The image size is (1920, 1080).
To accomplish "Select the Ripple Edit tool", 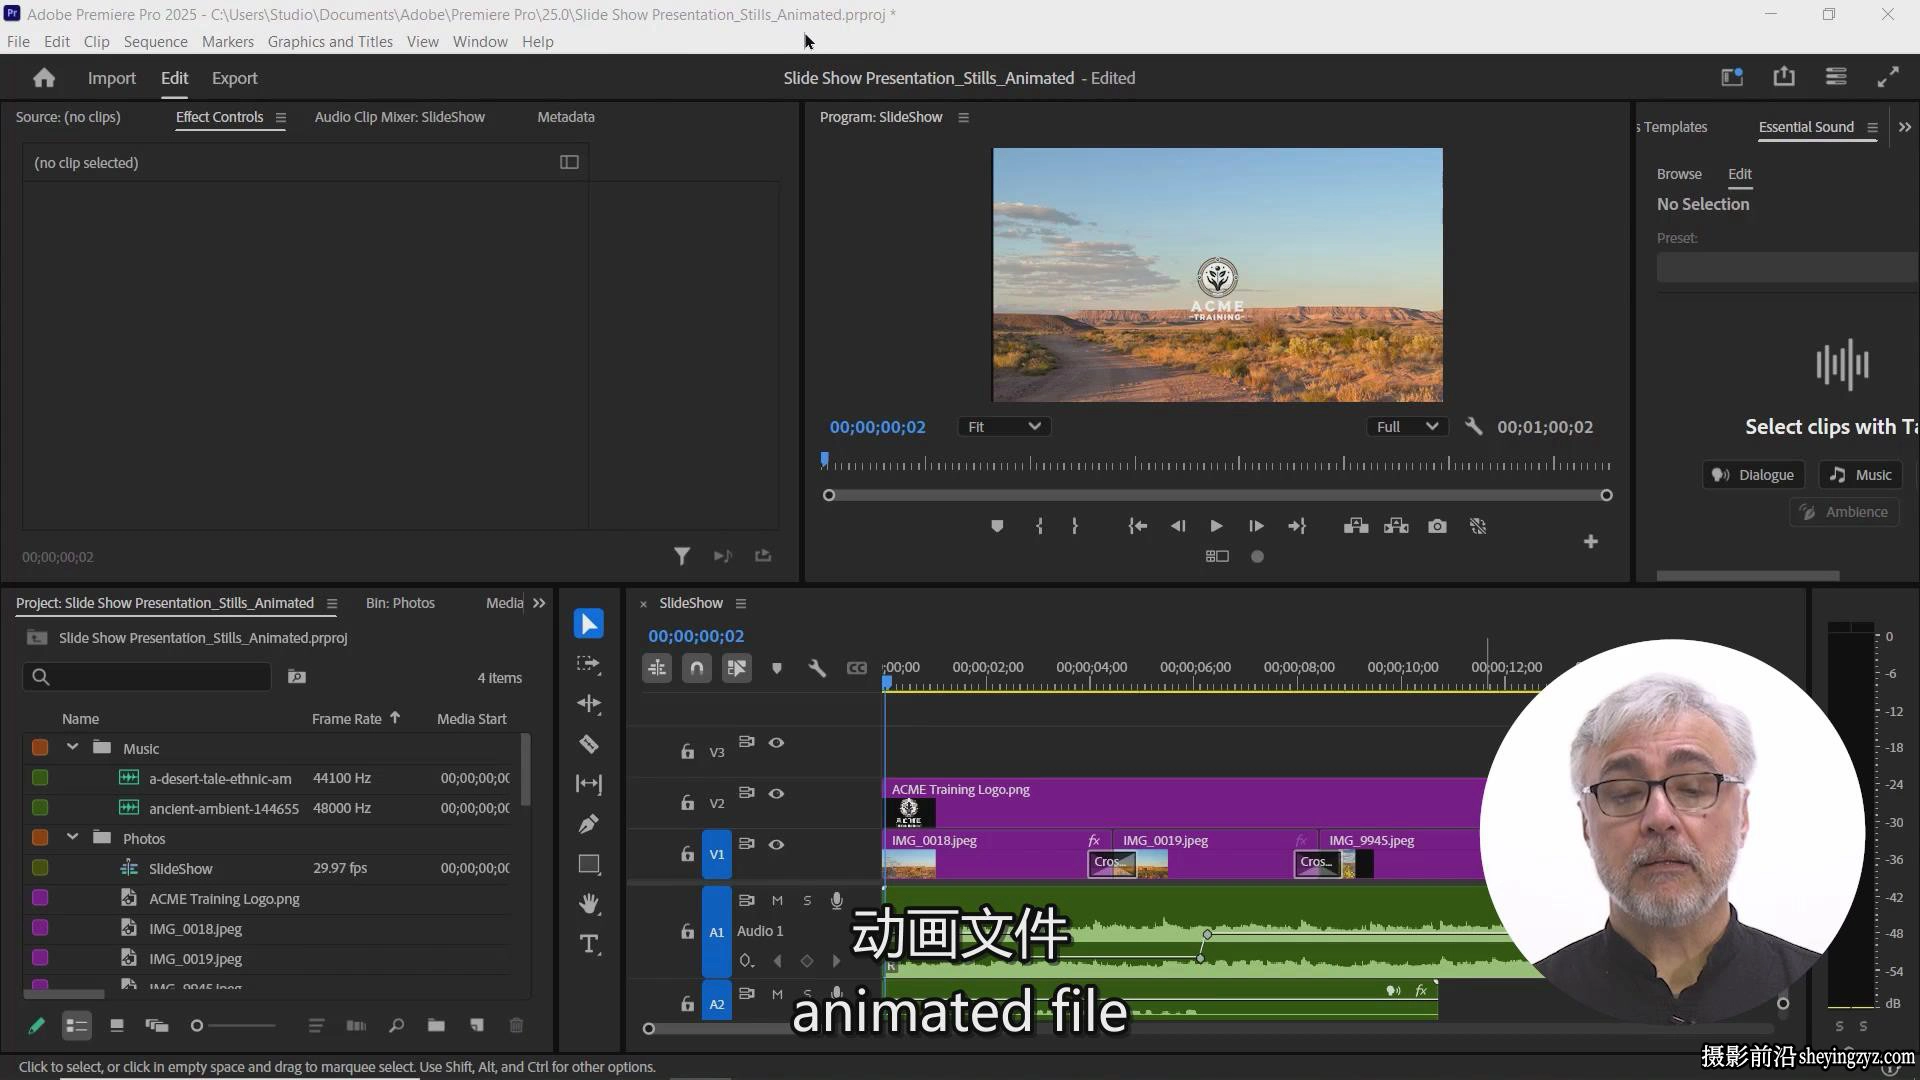I will click(589, 704).
